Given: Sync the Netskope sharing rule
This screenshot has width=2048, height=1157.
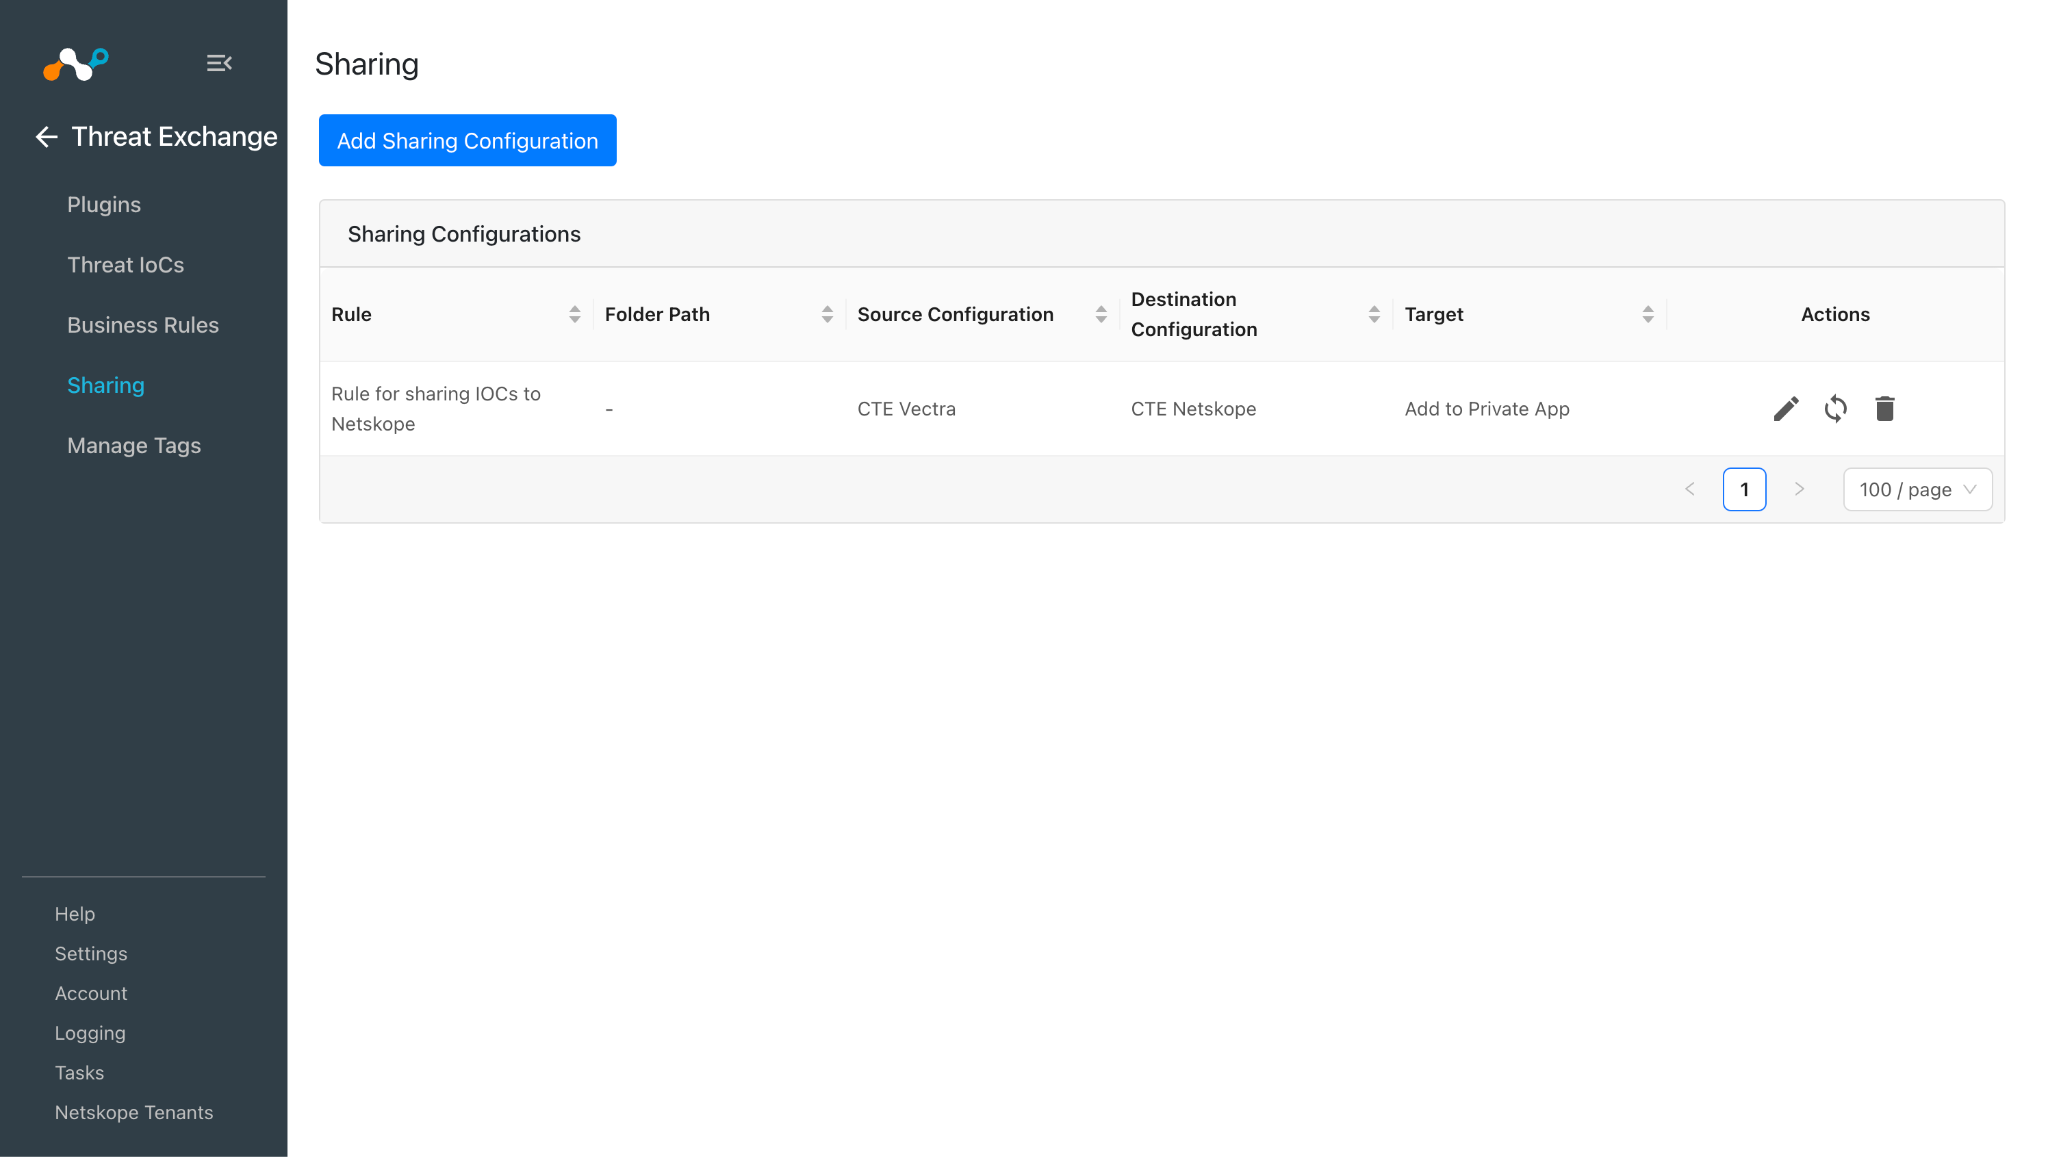Looking at the screenshot, I should pos(1835,408).
